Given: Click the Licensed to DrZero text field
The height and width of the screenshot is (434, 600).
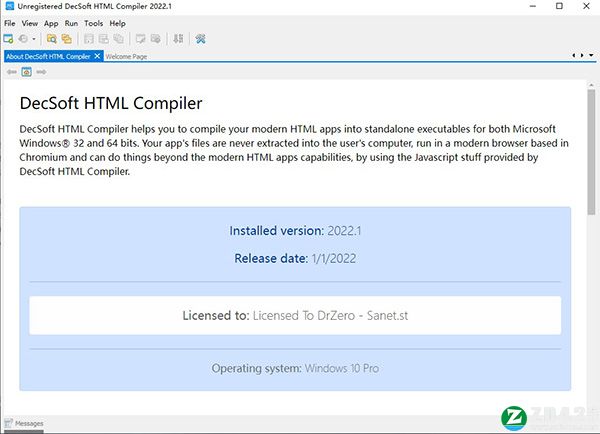Looking at the screenshot, I should click(x=295, y=315).
